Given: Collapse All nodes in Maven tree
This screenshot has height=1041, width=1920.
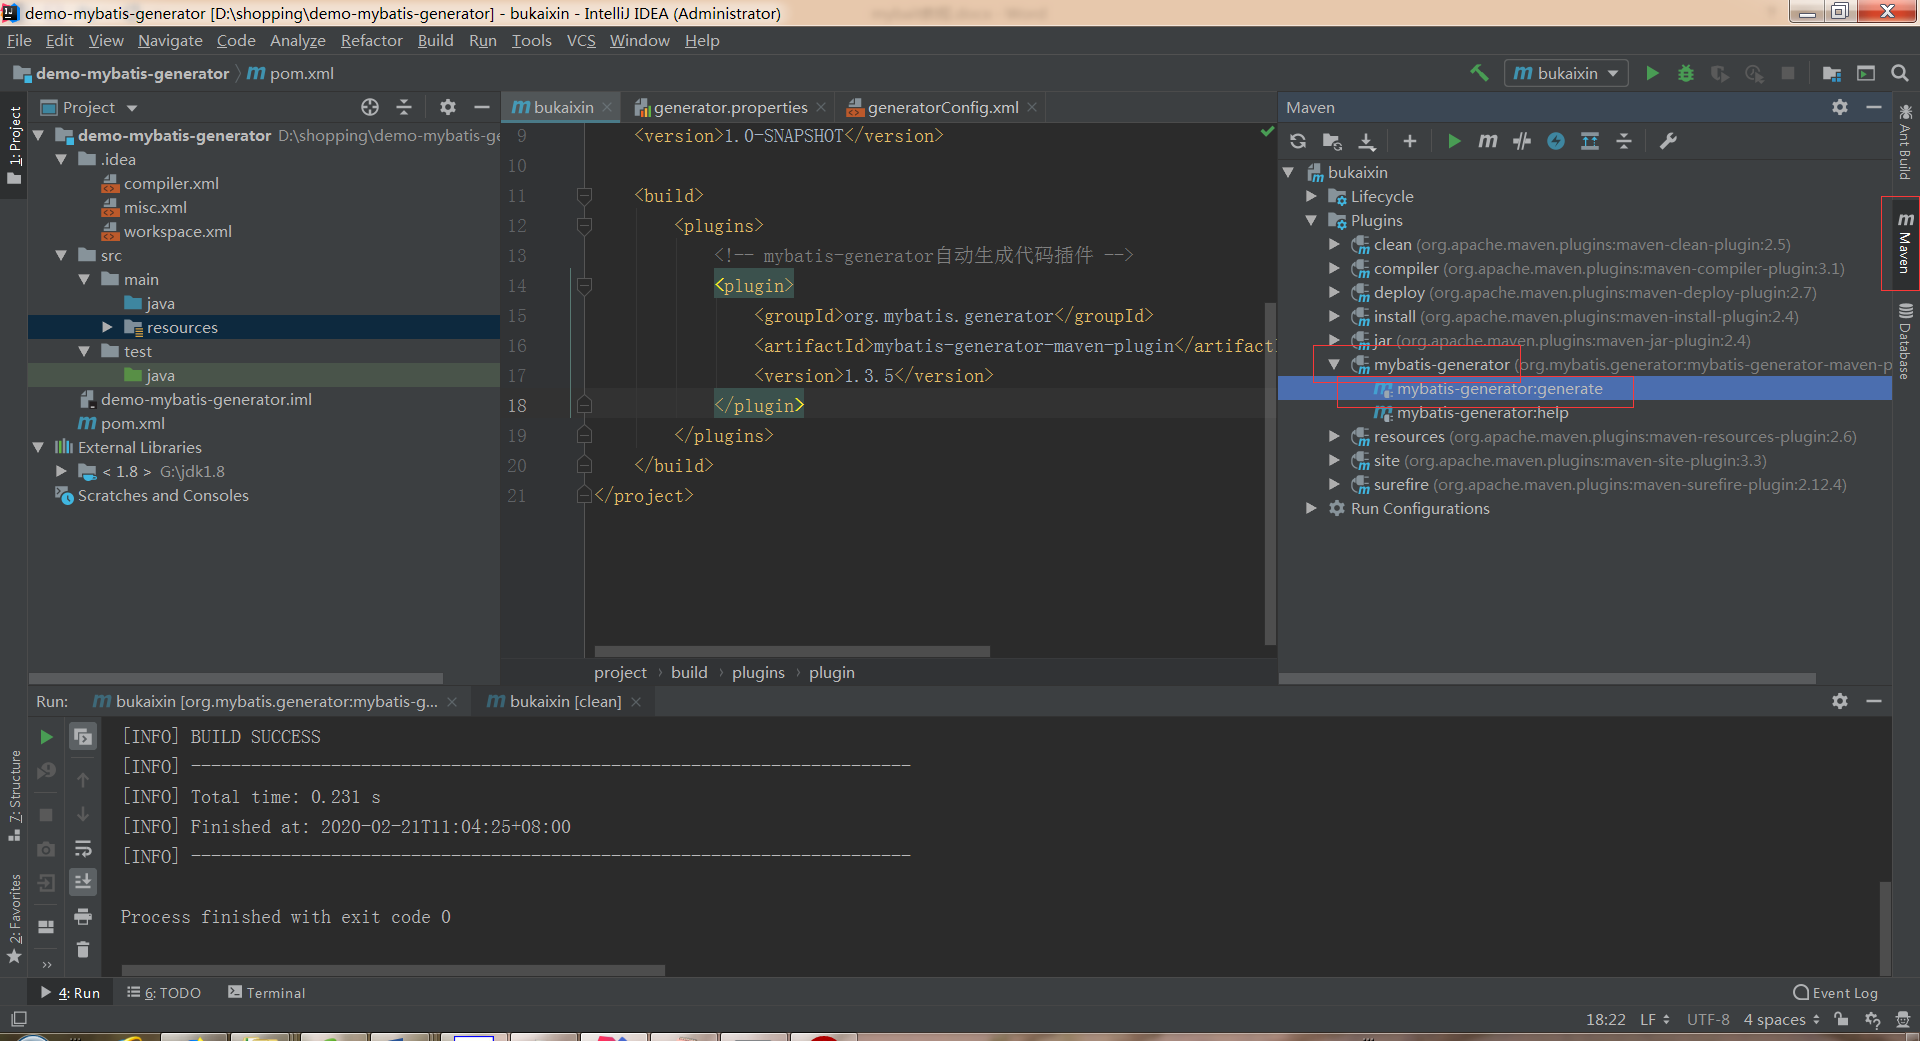Looking at the screenshot, I should 1624,141.
